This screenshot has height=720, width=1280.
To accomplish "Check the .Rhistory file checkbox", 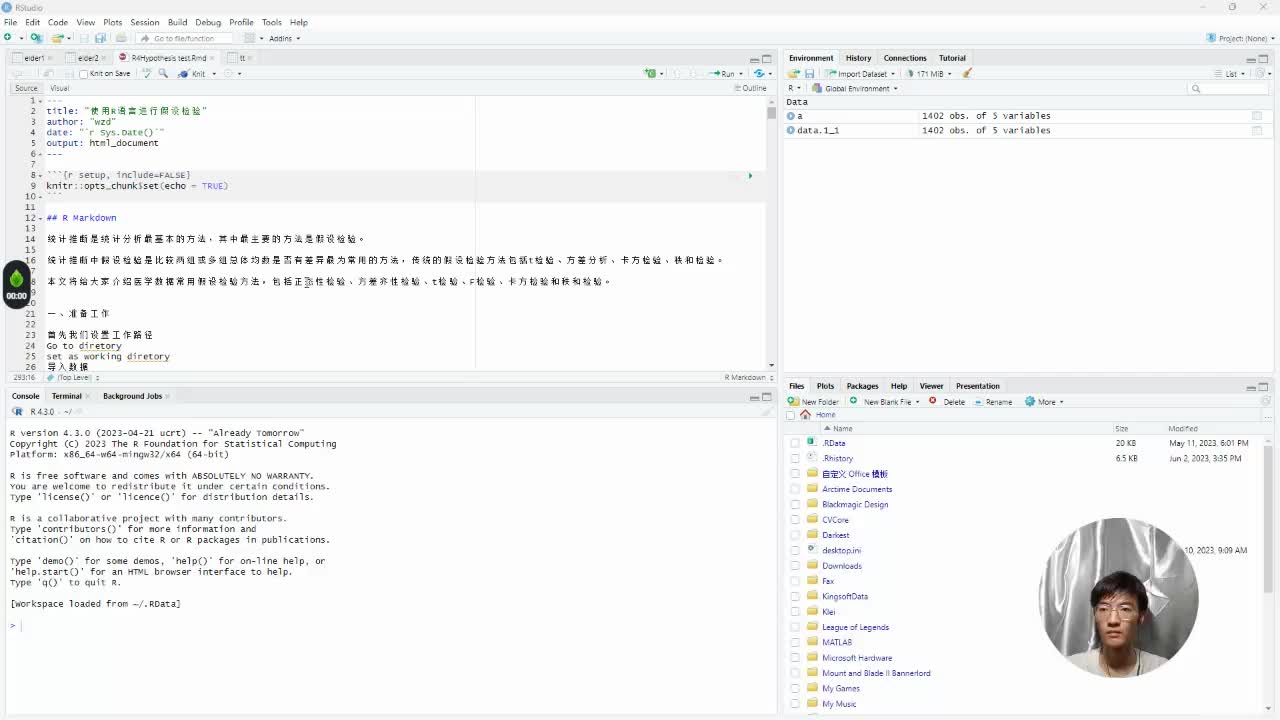I will coord(795,458).
